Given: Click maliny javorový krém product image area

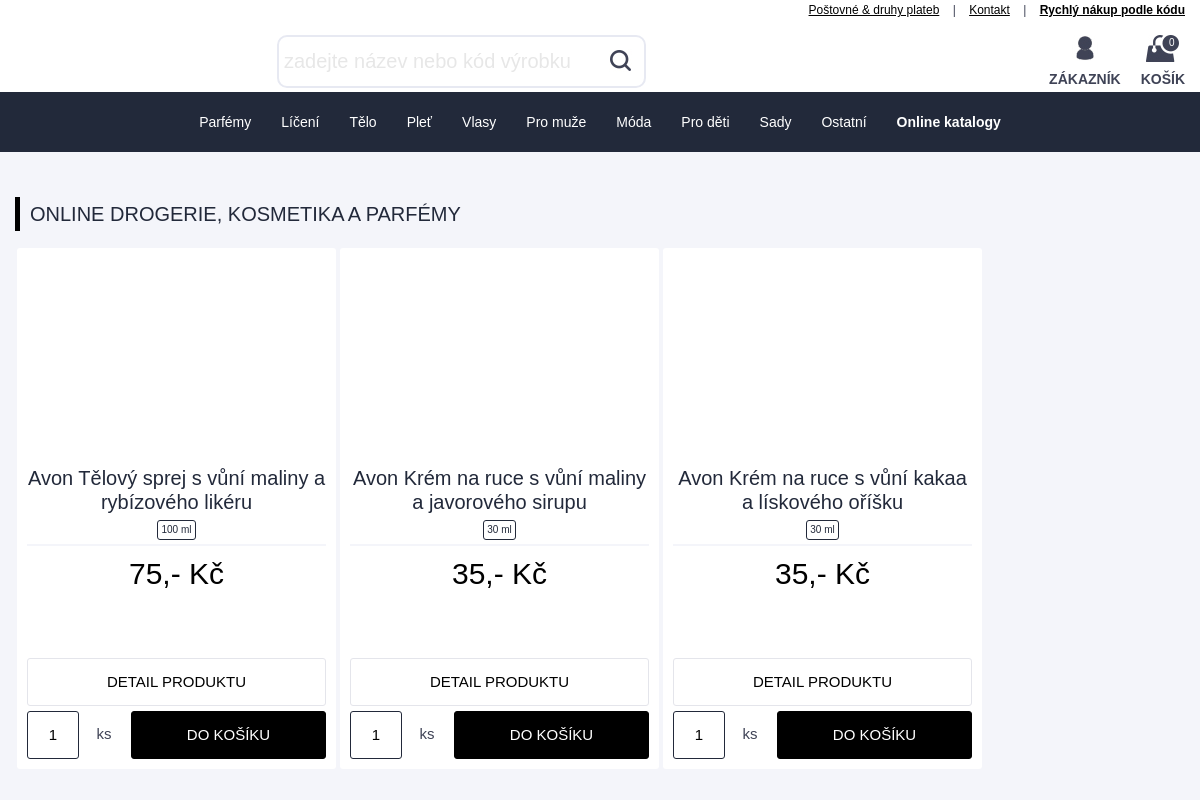Looking at the screenshot, I should pyautogui.click(x=499, y=357).
